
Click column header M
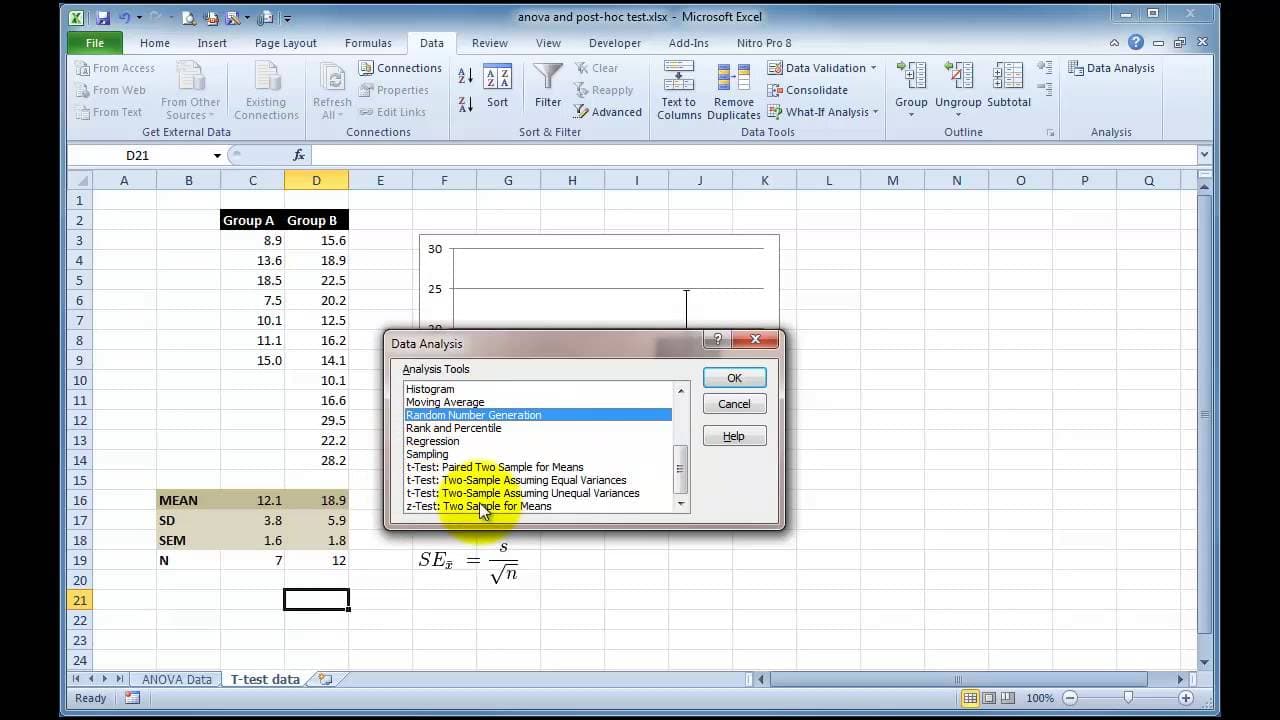(x=892, y=181)
